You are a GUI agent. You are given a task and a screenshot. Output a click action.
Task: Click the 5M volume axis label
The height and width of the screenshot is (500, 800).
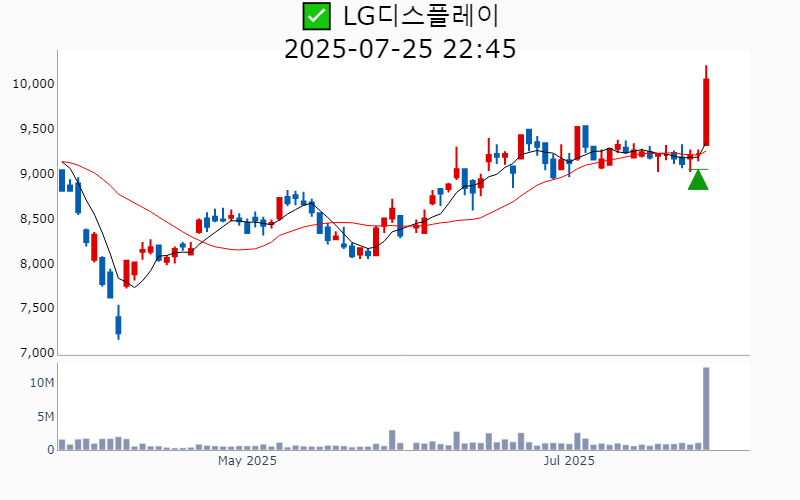[45, 417]
